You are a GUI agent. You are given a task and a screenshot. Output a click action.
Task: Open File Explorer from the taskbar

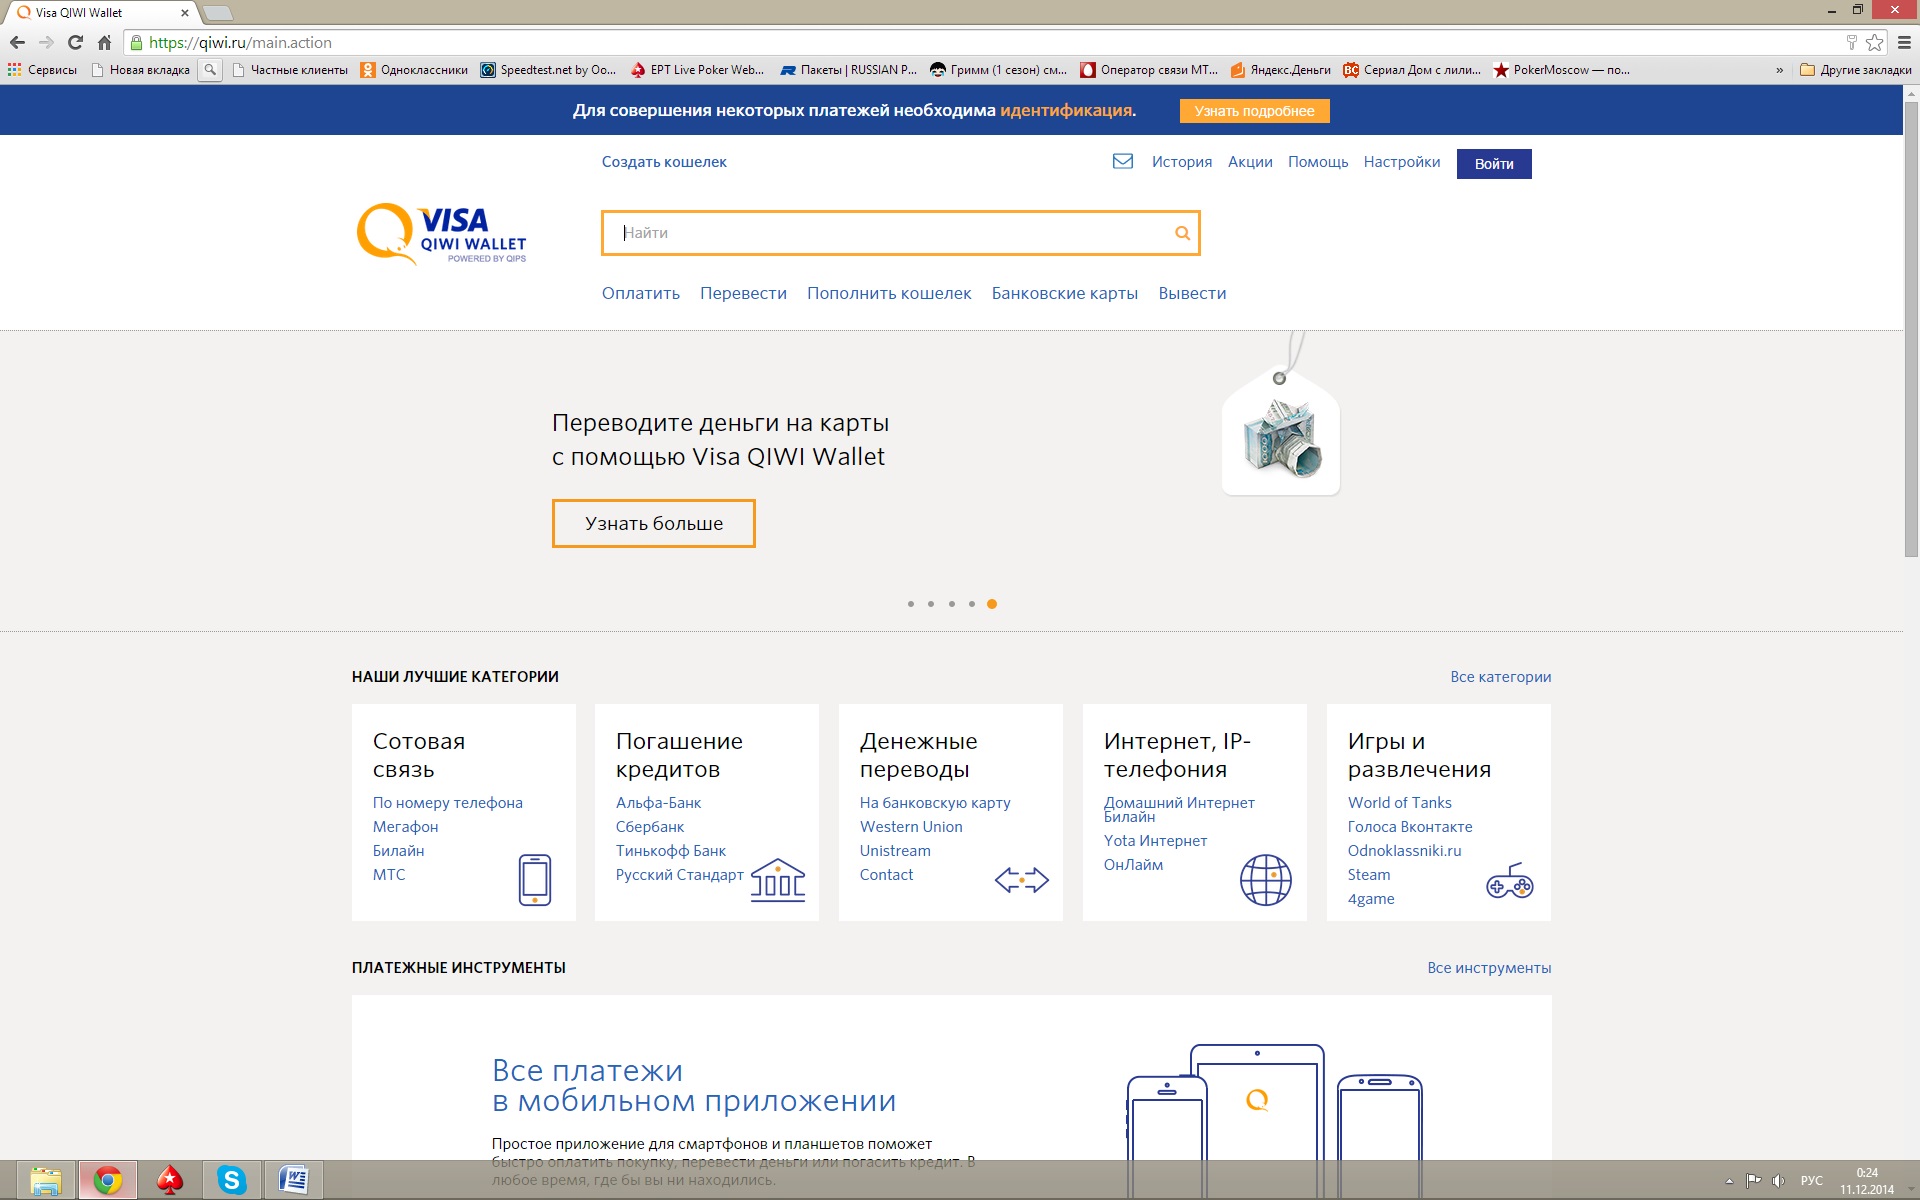tap(46, 1180)
